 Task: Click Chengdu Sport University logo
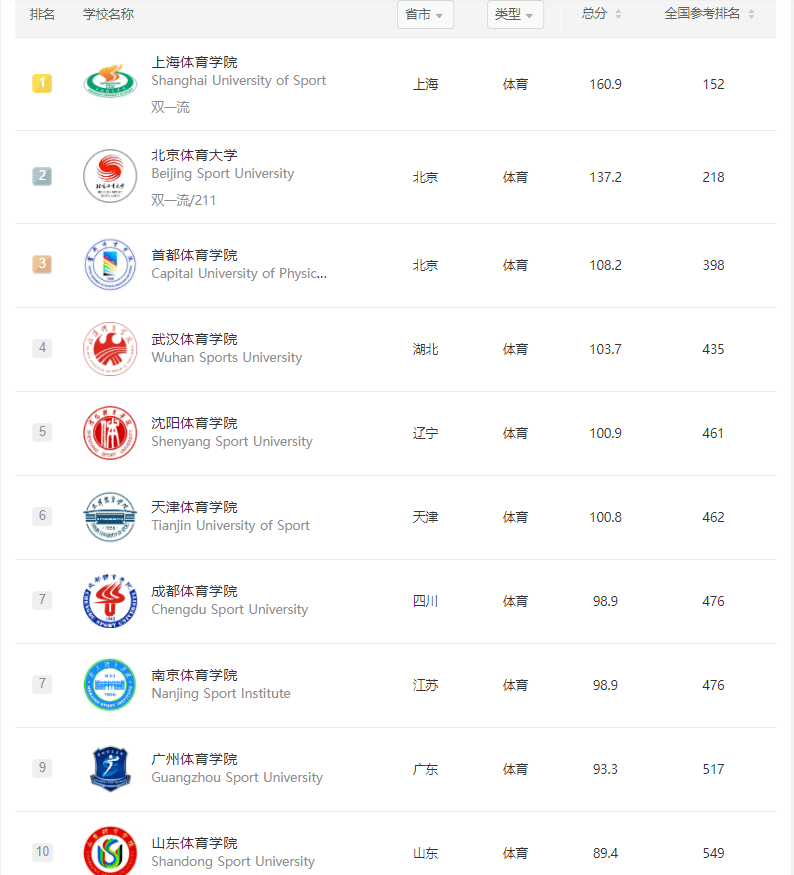click(x=110, y=601)
